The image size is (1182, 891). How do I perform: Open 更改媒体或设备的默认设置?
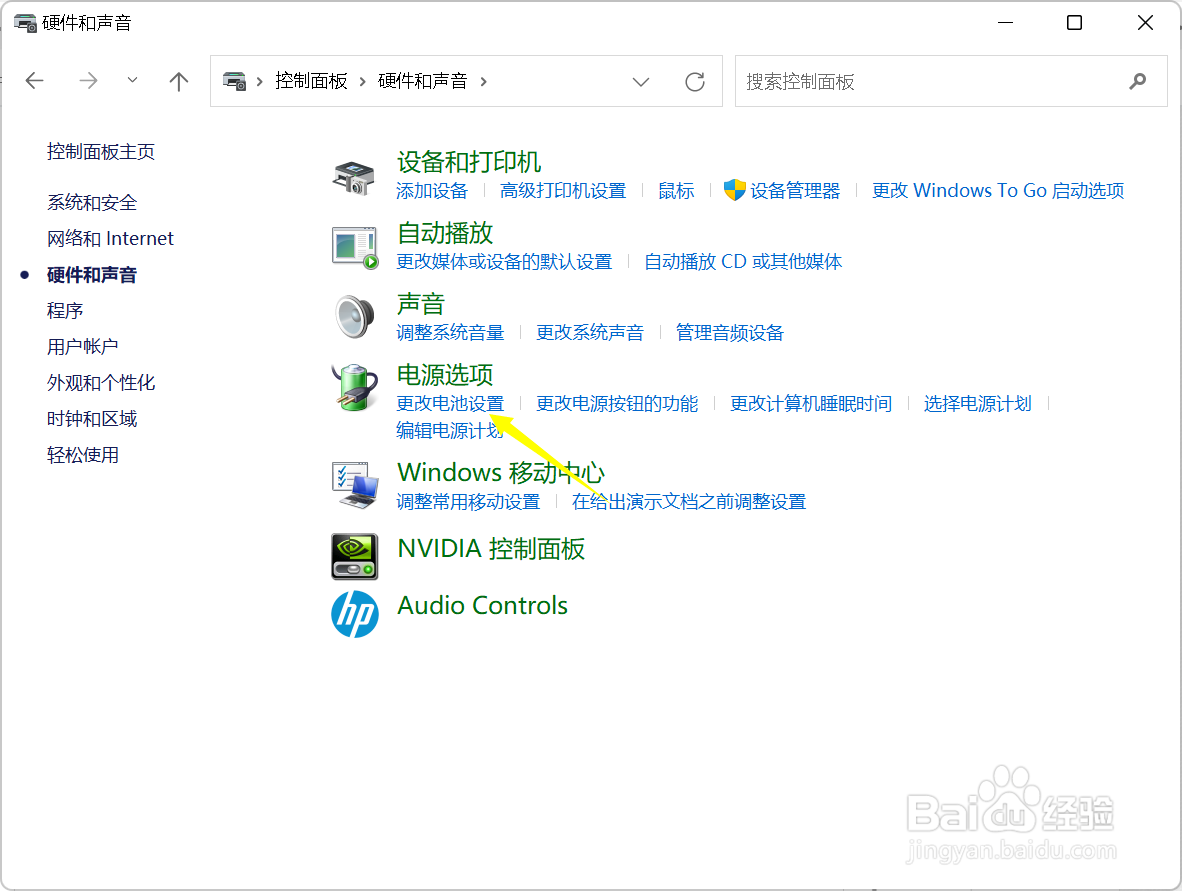(504, 261)
